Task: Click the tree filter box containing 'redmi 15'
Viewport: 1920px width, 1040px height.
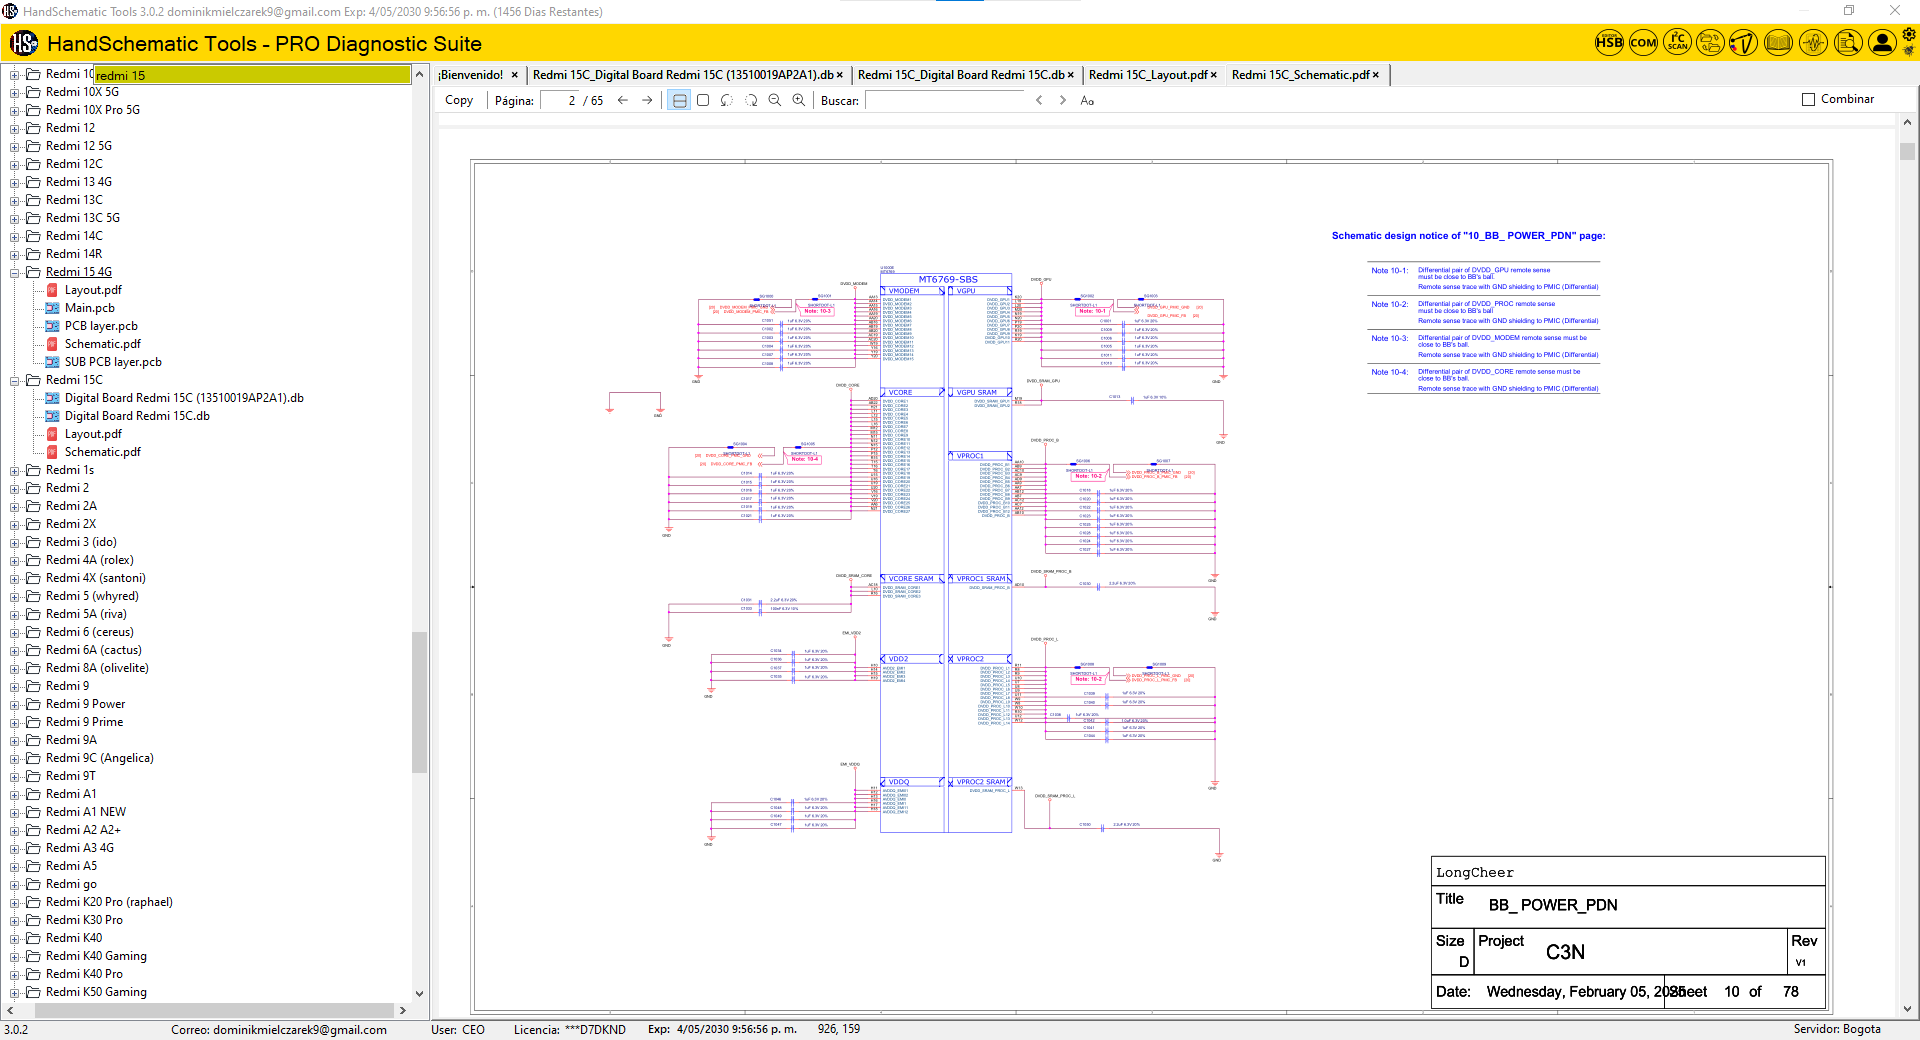Action: [252, 75]
